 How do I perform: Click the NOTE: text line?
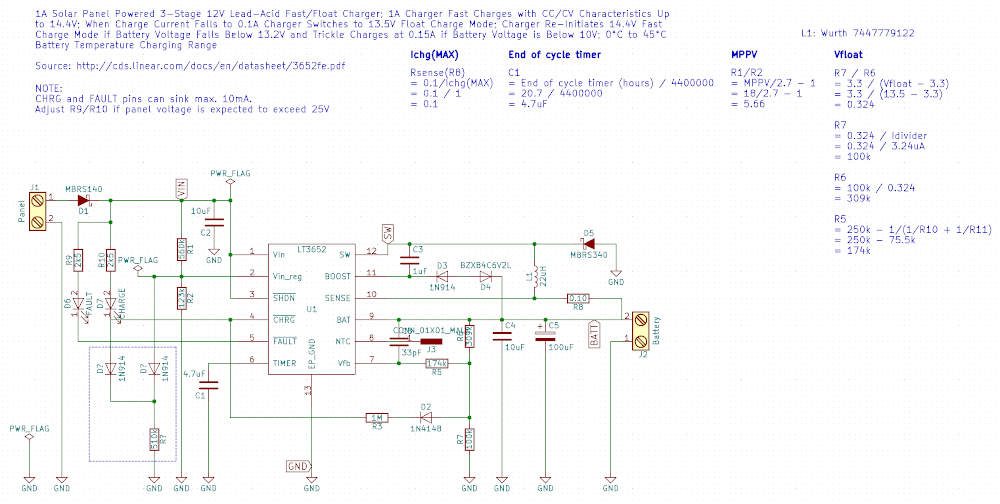49,88
